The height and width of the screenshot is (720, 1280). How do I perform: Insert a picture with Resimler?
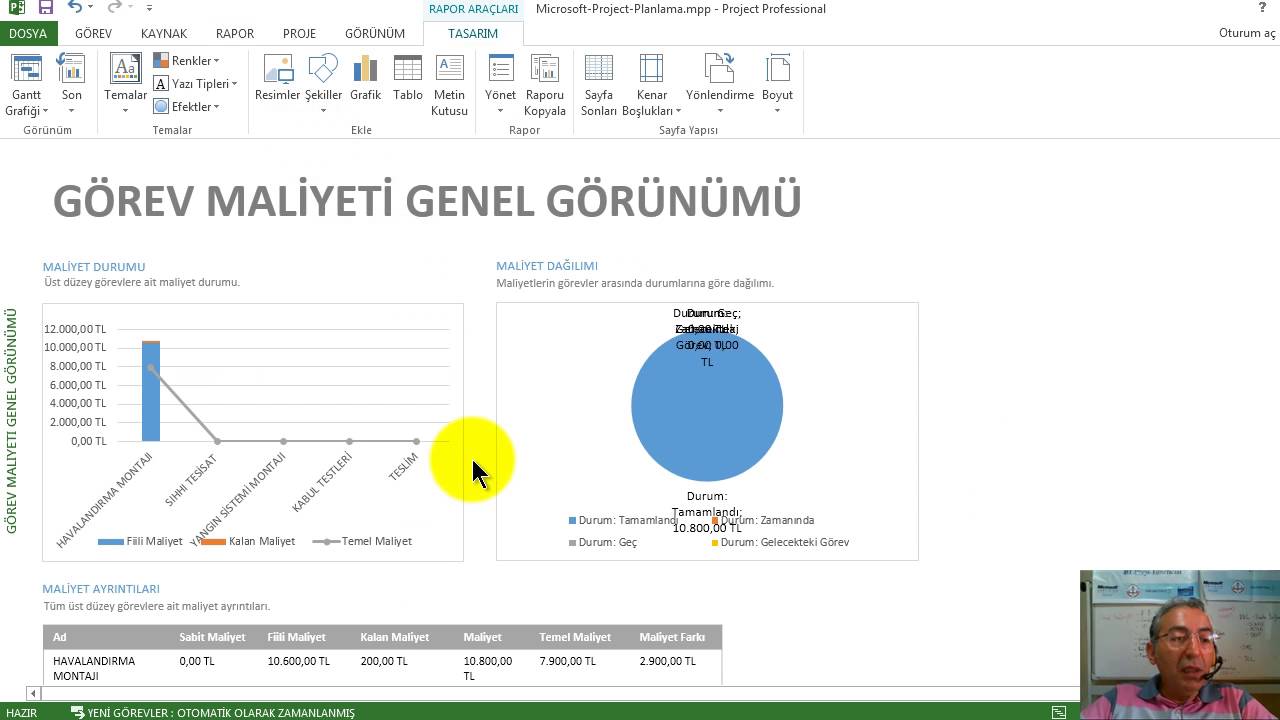(x=277, y=78)
